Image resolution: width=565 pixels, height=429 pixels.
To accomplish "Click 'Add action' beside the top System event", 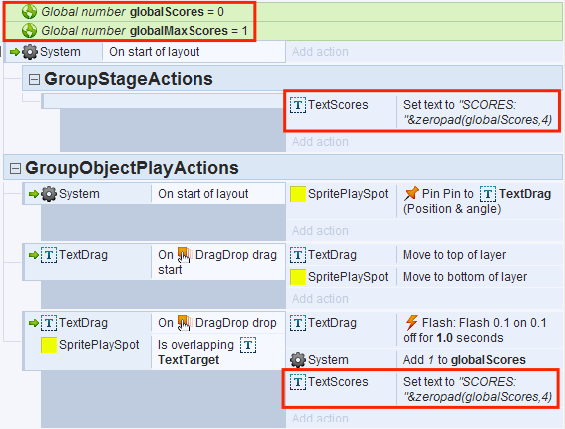I will click(320, 52).
